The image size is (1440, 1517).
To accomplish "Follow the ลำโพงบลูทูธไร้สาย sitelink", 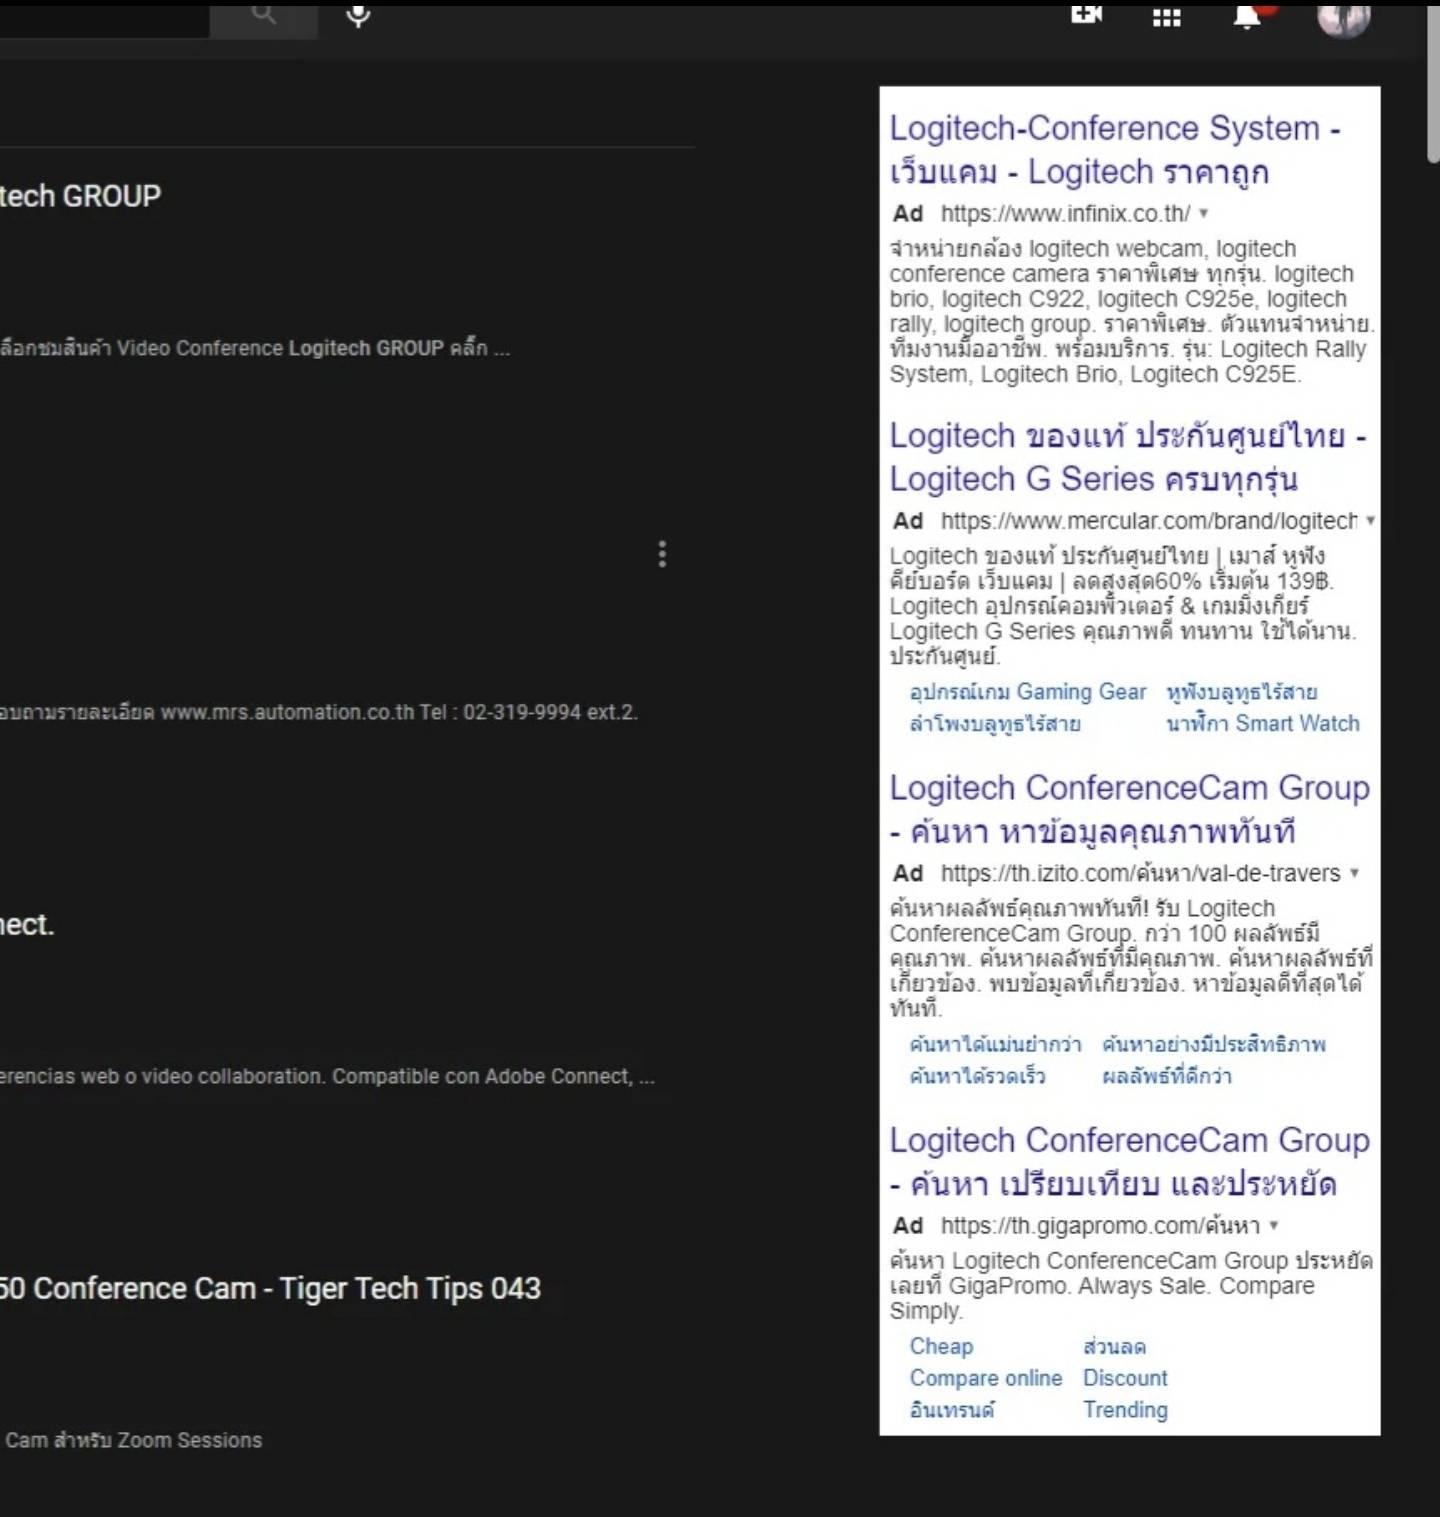I will tap(995, 723).
